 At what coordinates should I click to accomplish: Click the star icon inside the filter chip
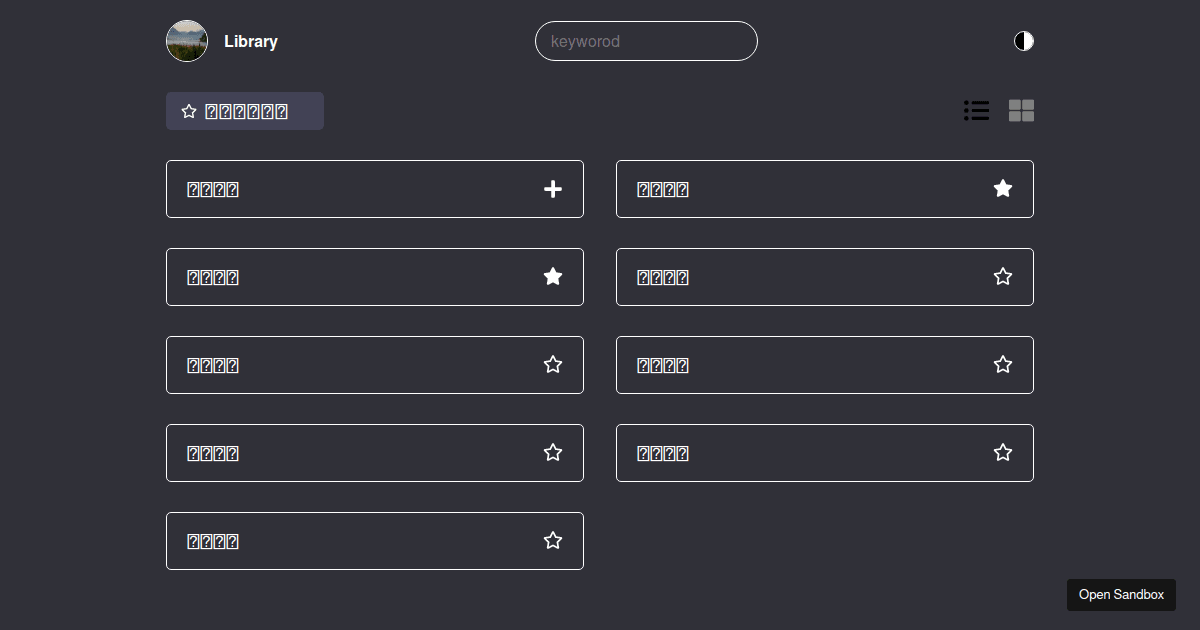[x=189, y=110]
